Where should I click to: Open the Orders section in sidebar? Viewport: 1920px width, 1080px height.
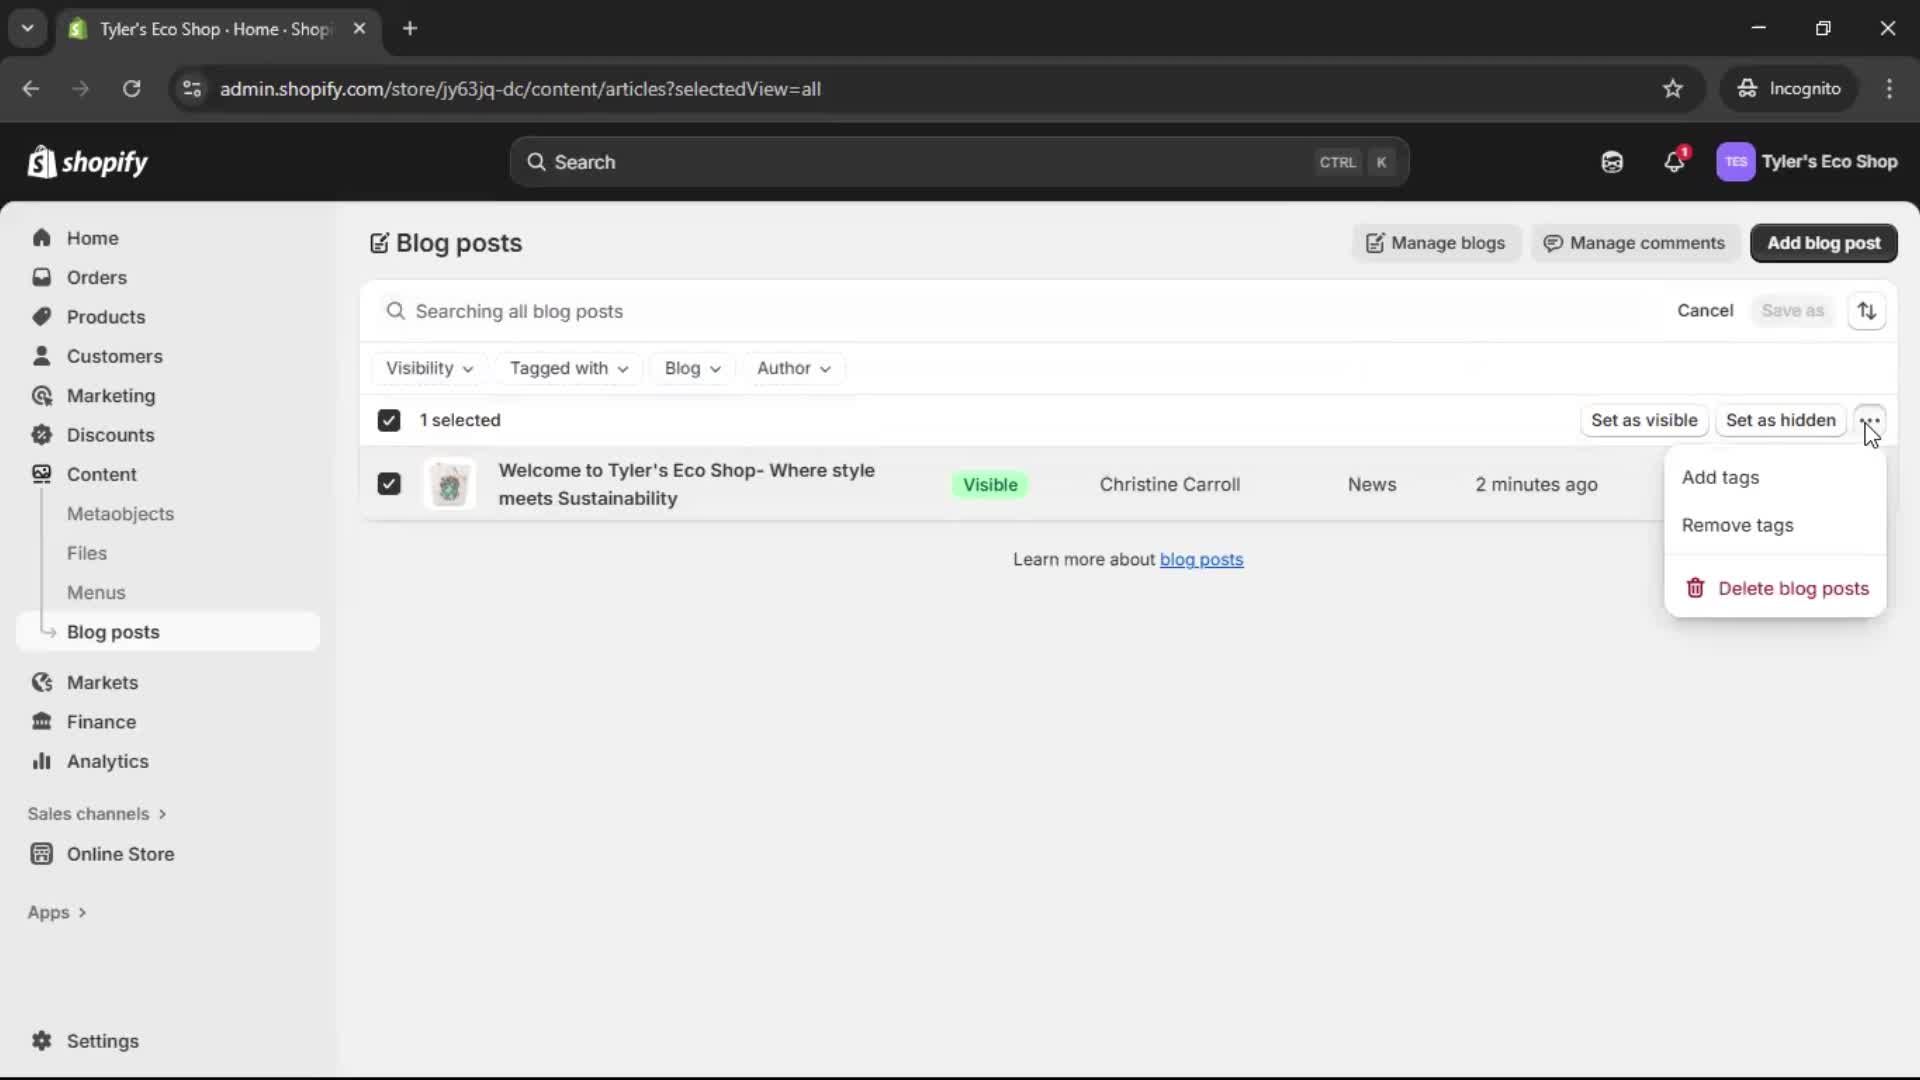(x=97, y=277)
